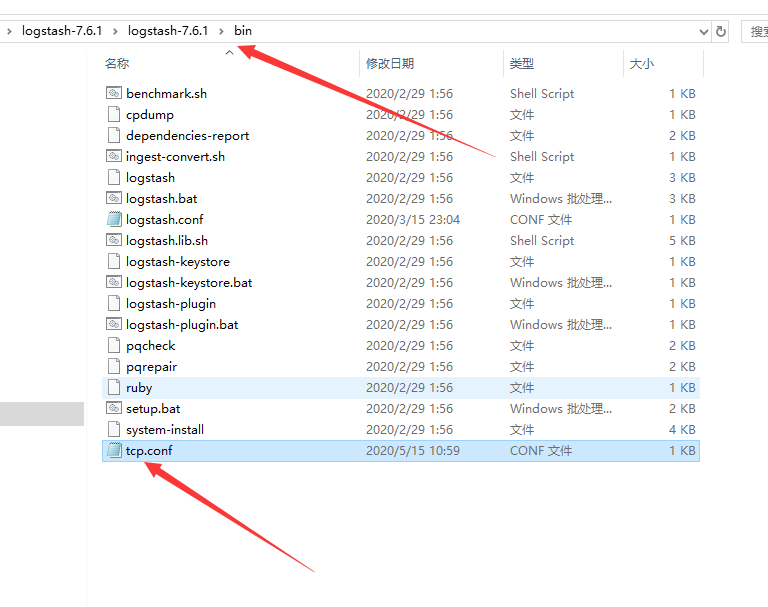Sort files by 名称 column

[x=117, y=64]
